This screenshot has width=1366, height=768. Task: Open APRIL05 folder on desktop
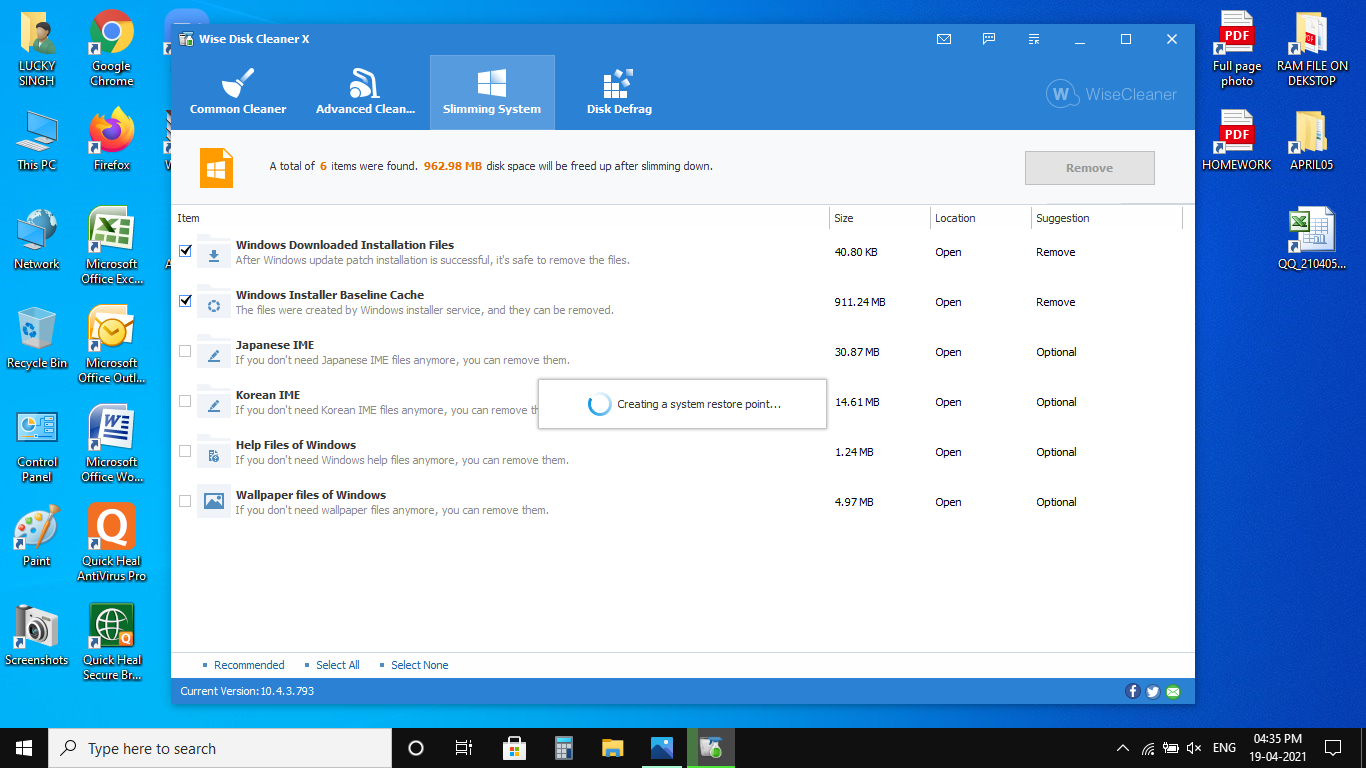pyautogui.click(x=1311, y=141)
